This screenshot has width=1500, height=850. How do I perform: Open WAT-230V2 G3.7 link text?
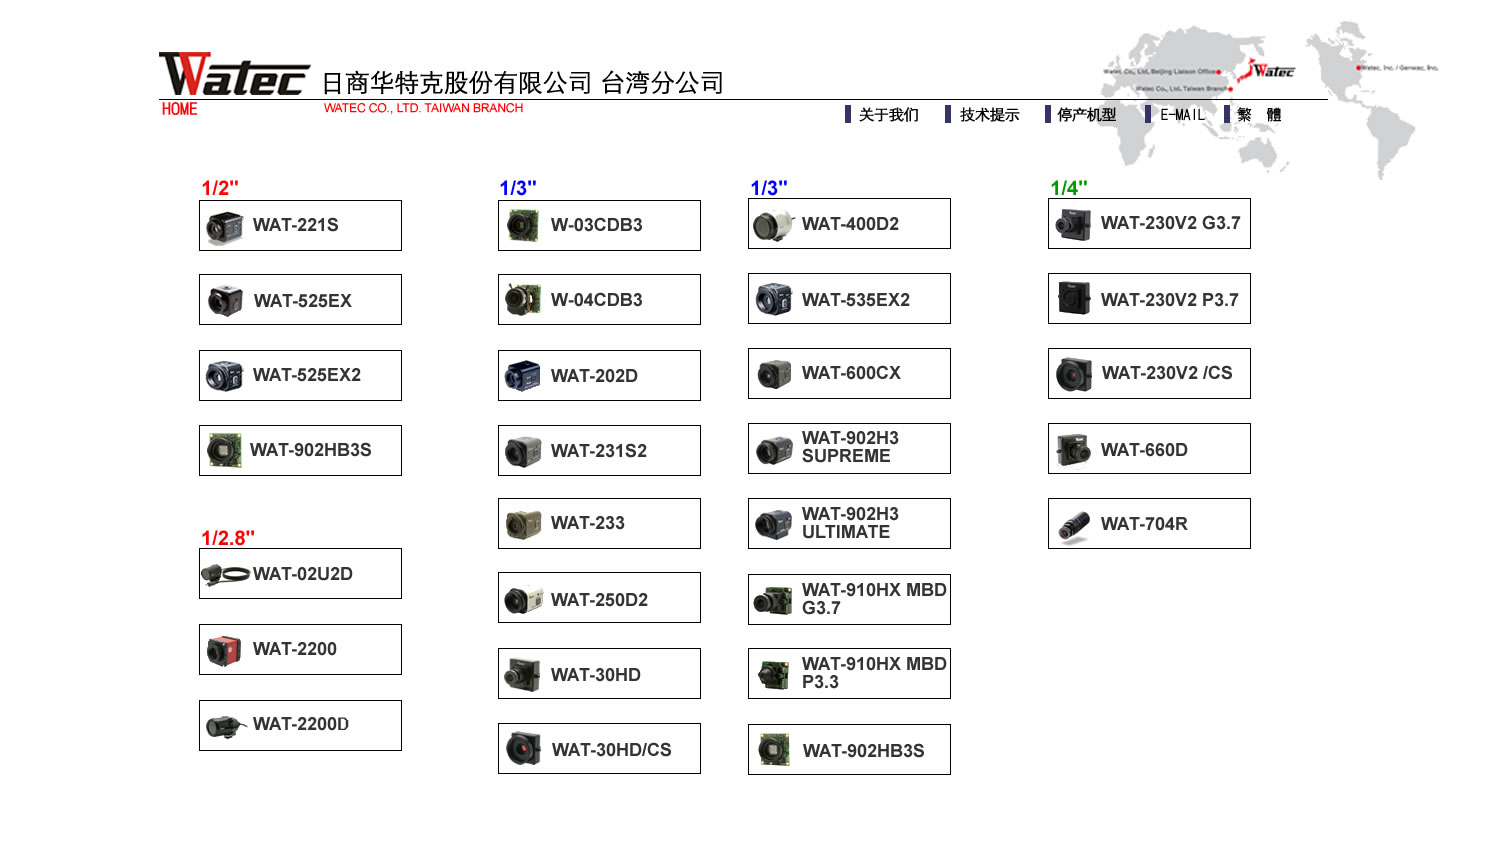(1170, 223)
